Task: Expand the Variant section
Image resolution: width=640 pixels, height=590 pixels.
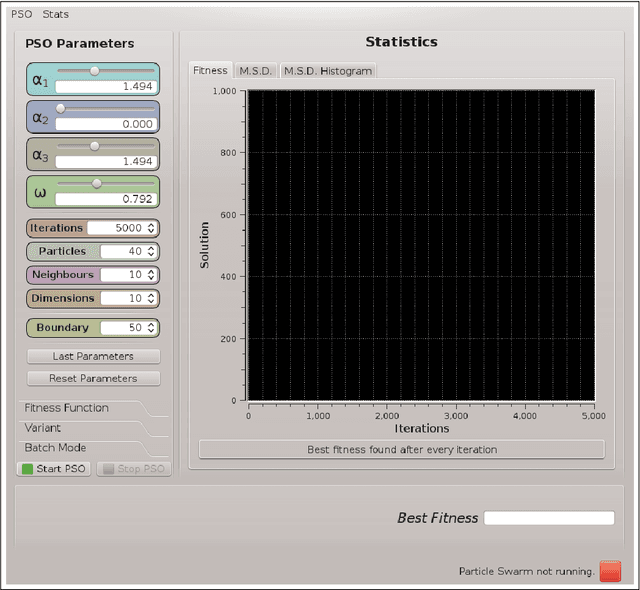Action: [42, 428]
